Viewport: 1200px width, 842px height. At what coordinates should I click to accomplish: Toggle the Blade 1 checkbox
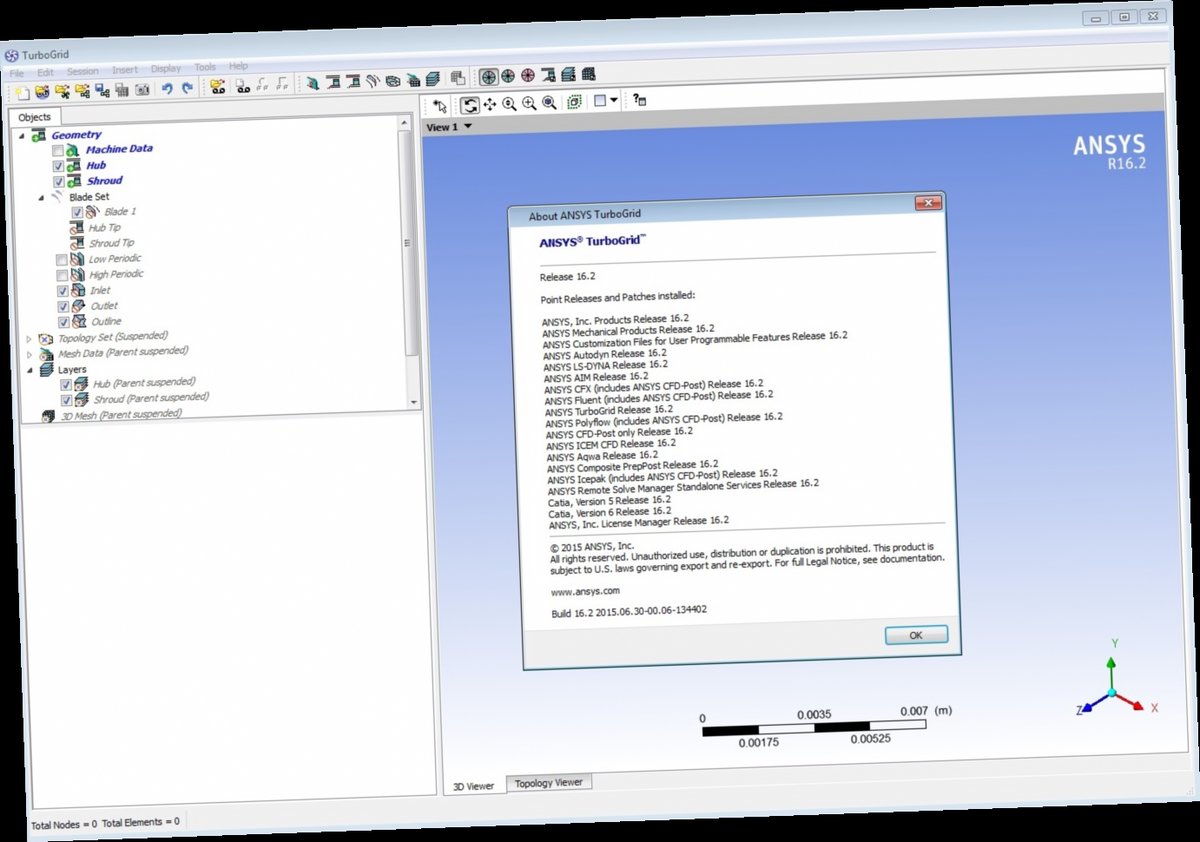[76, 213]
